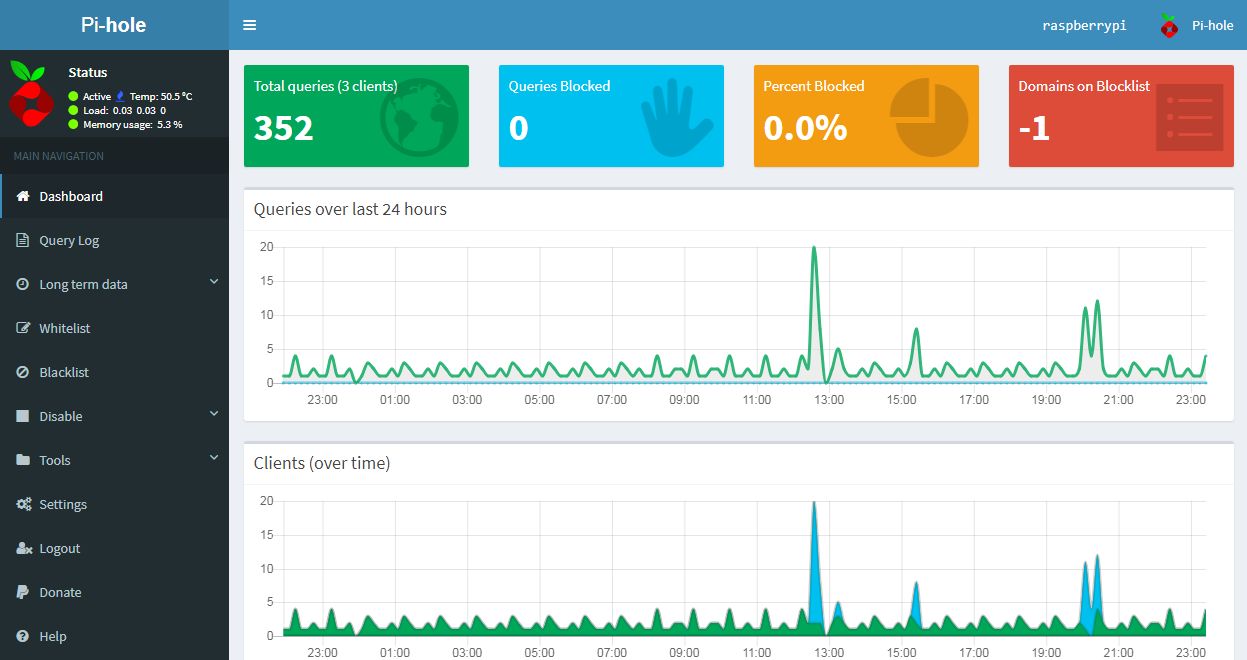The width and height of the screenshot is (1247, 660).
Task: Click the Temp: 50.5 °C reading
Action: (161, 96)
